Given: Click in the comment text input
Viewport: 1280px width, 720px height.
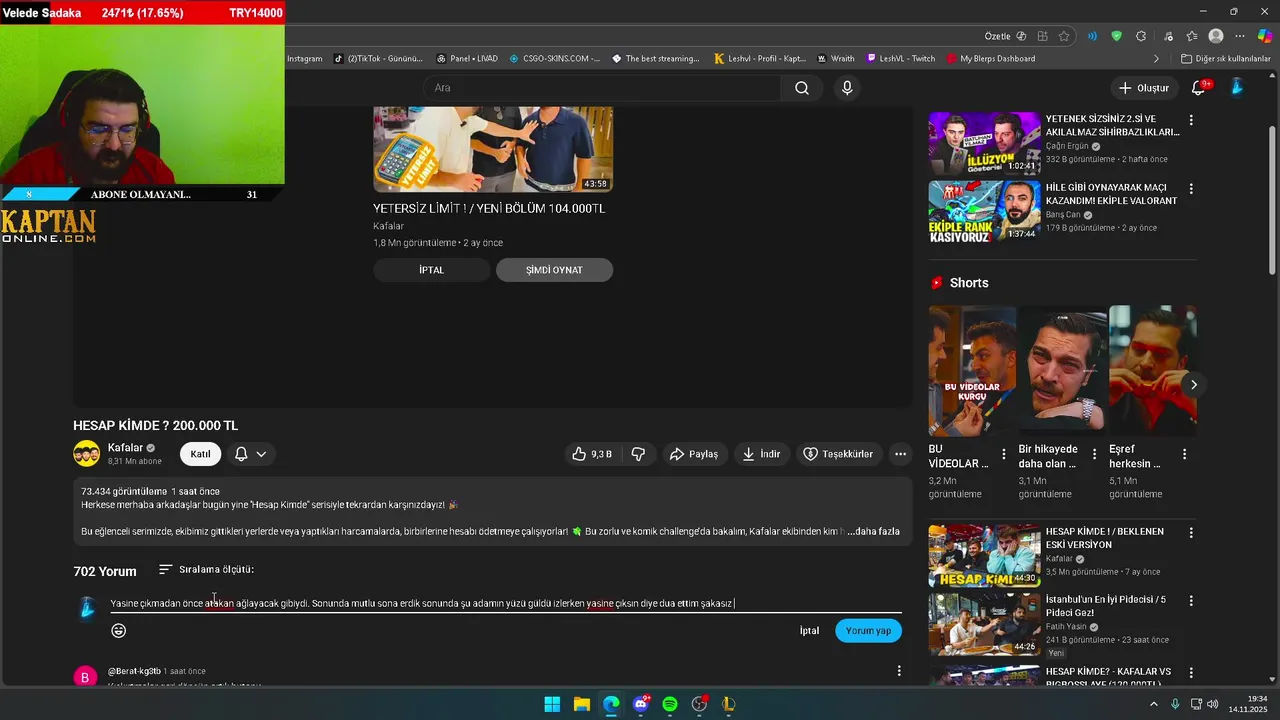Looking at the screenshot, I should [505, 604].
